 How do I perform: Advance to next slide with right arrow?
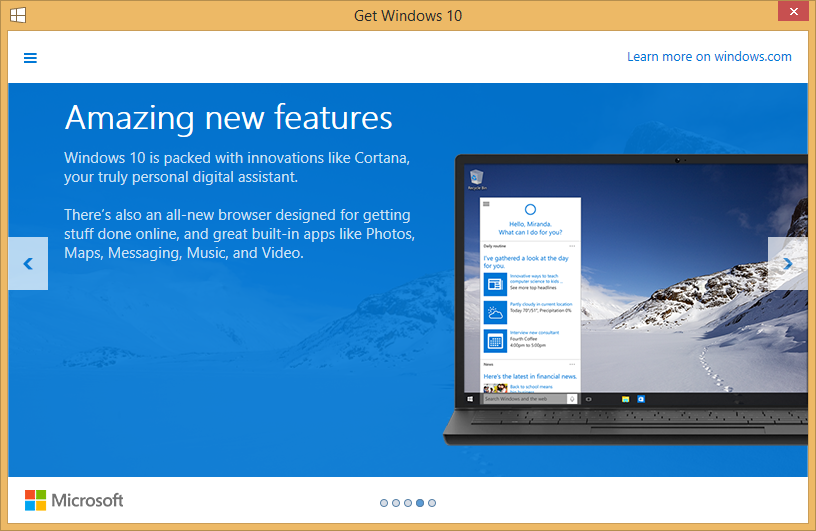click(x=787, y=264)
